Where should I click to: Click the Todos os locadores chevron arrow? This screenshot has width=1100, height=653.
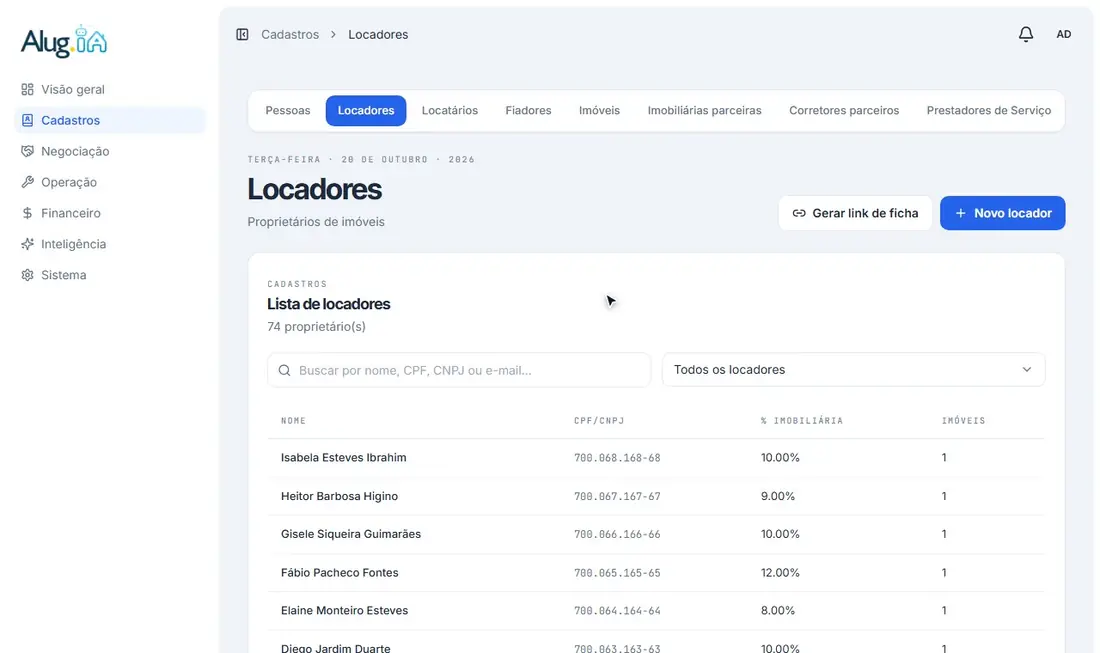tap(1026, 370)
